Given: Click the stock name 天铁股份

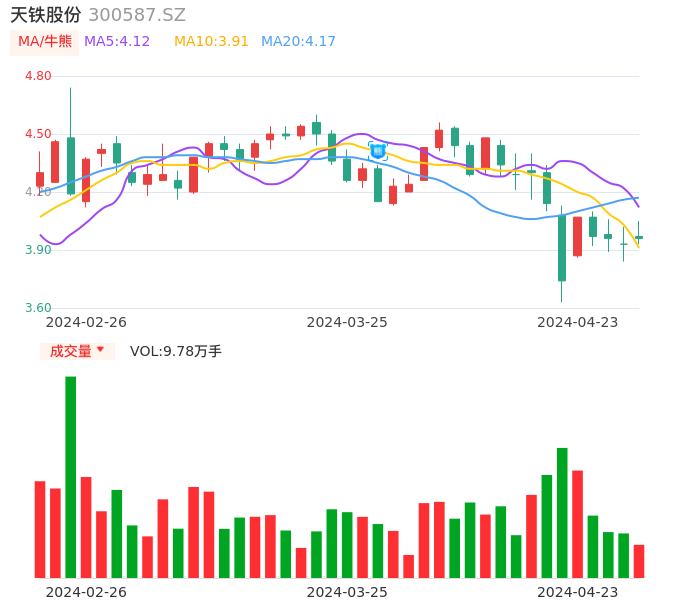Looking at the screenshot, I should point(46,15).
